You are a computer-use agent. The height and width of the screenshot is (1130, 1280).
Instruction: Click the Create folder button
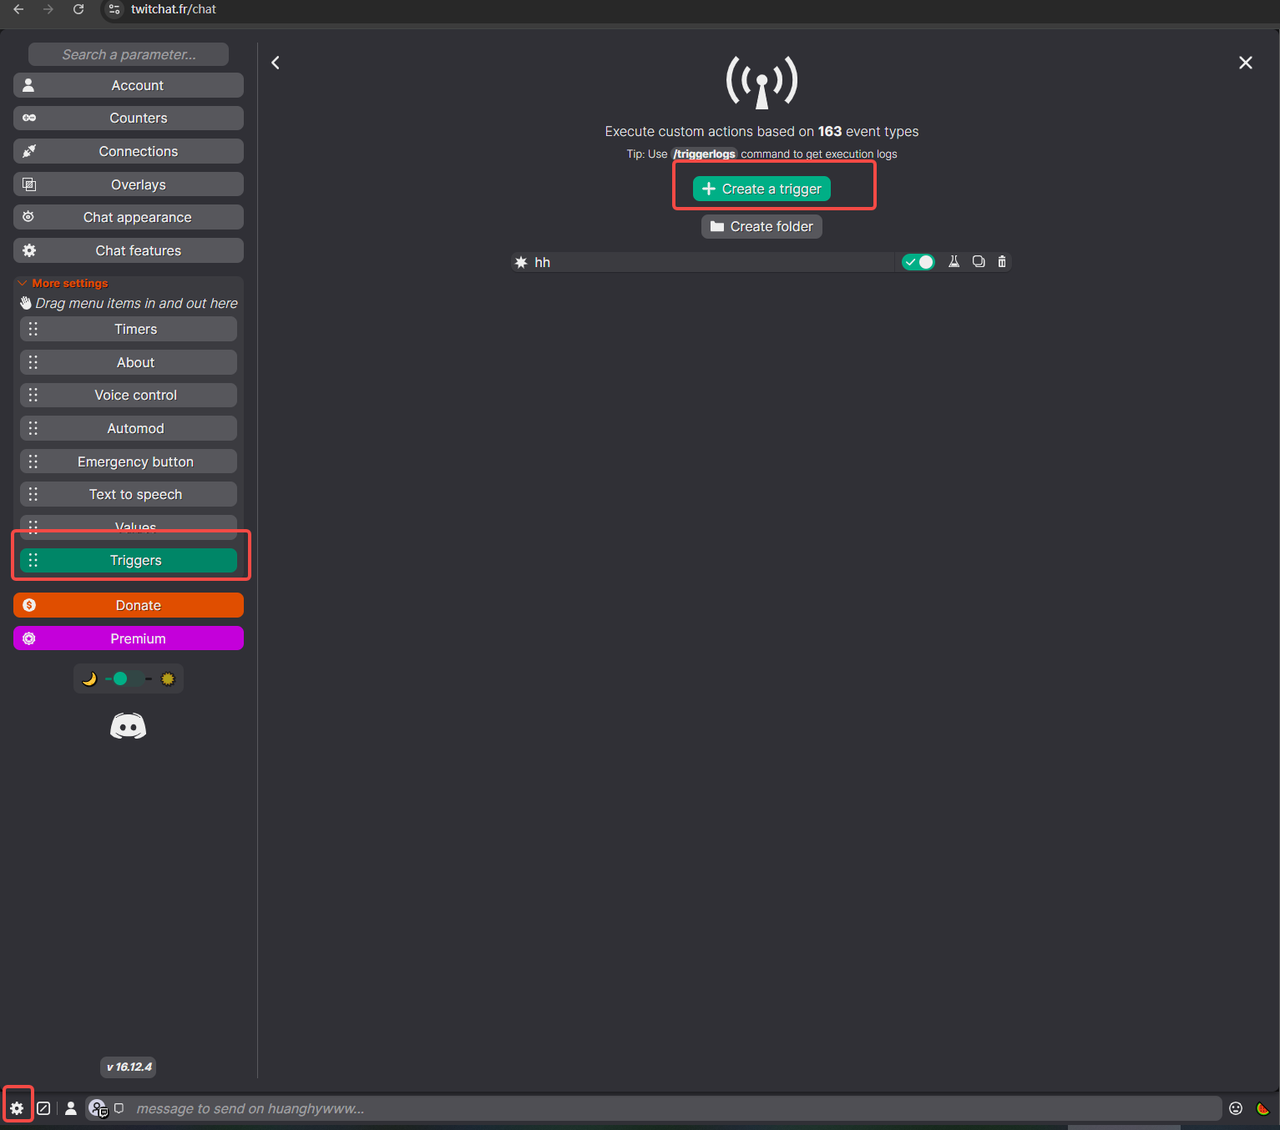pyautogui.click(x=762, y=227)
